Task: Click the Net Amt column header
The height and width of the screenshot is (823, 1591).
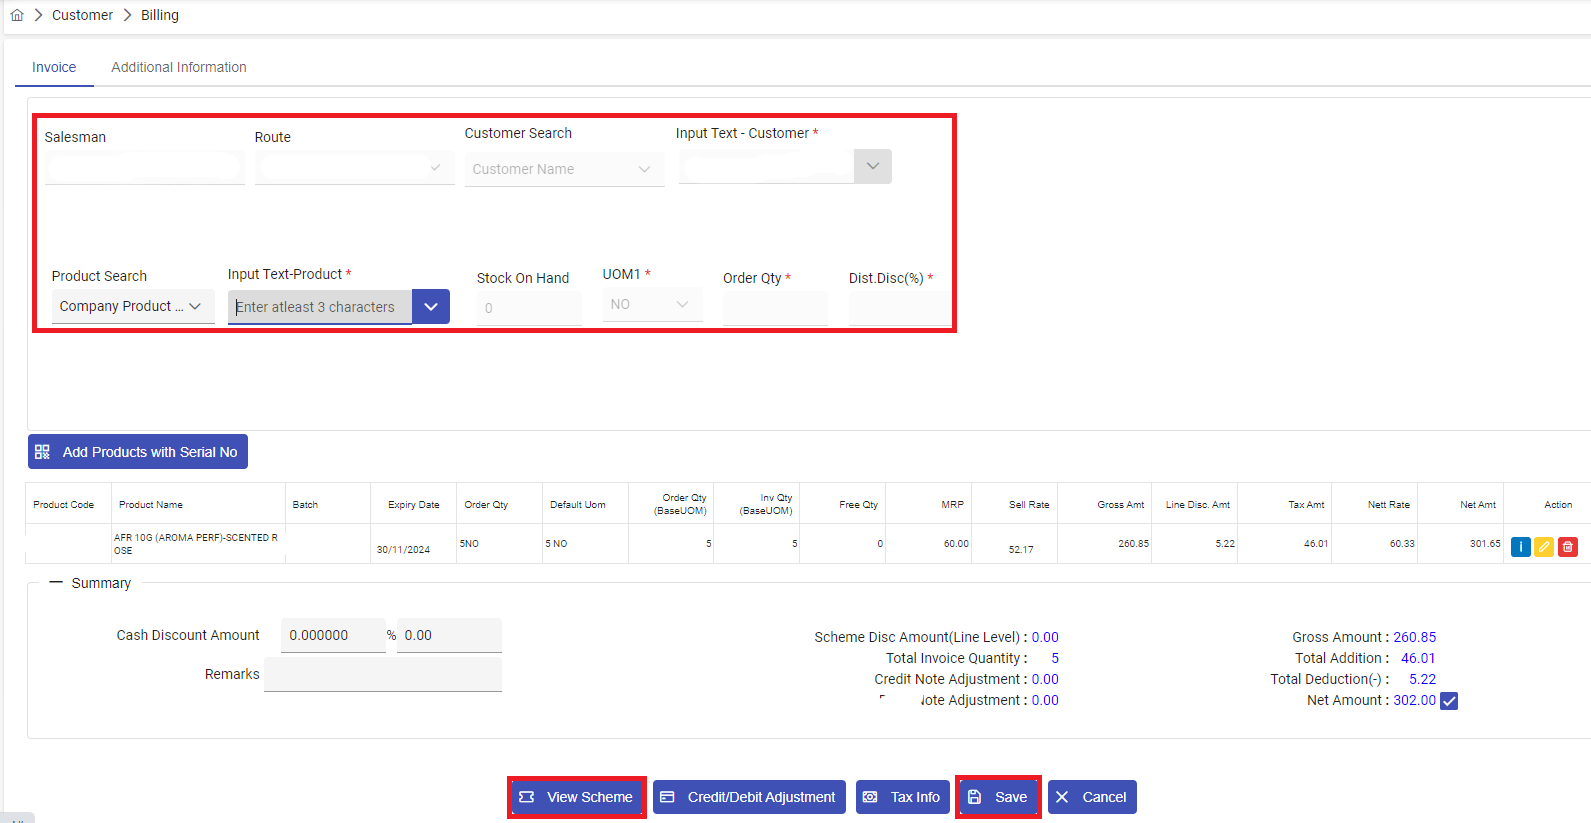Action: click(x=1478, y=505)
